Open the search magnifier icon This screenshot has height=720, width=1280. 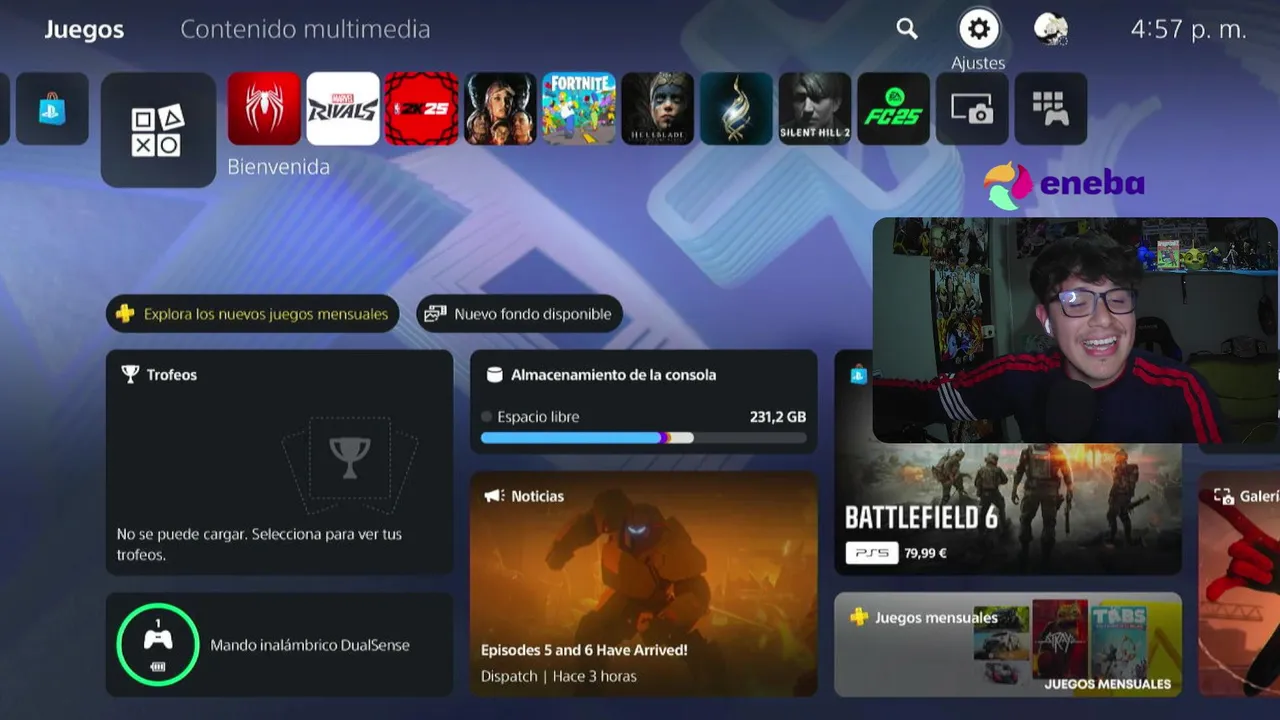pyautogui.click(x=907, y=29)
